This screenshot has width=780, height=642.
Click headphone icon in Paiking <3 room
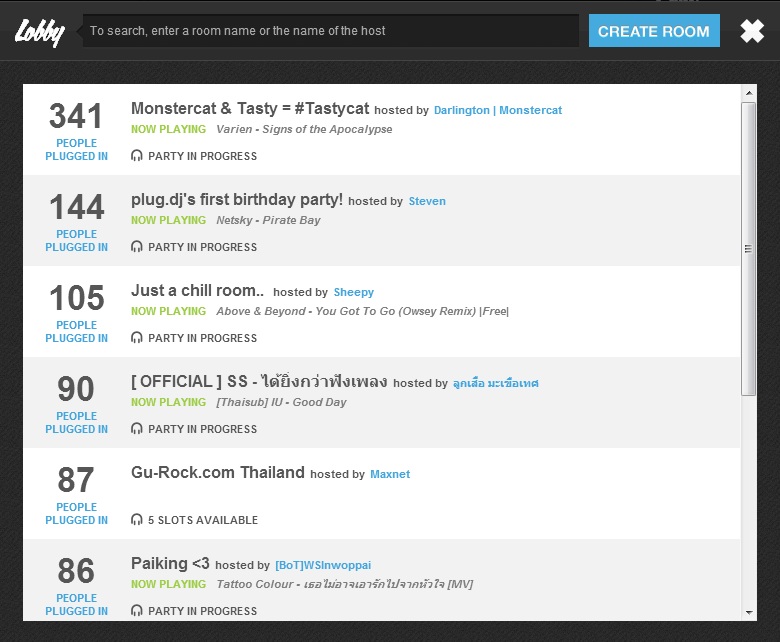click(x=136, y=611)
